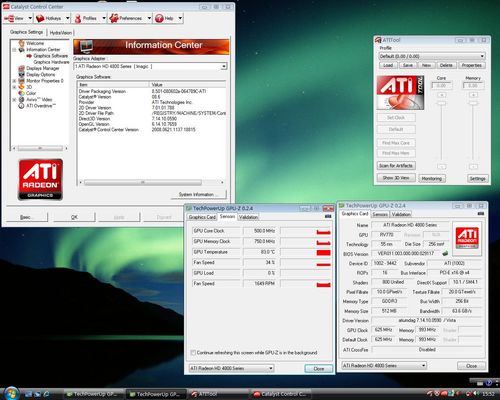
Task: Click the System Information button
Action: [199, 194]
